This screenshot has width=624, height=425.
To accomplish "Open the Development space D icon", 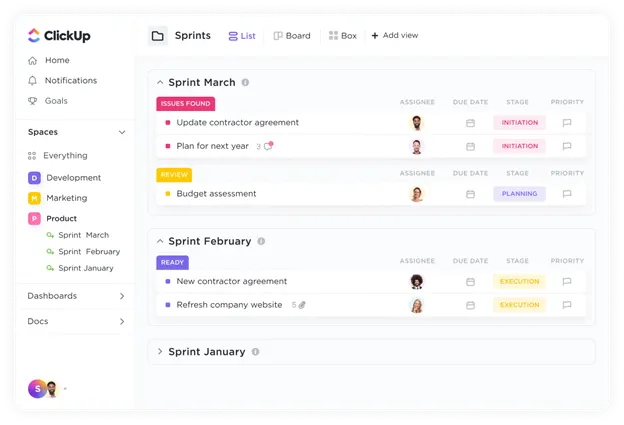I will [34, 178].
